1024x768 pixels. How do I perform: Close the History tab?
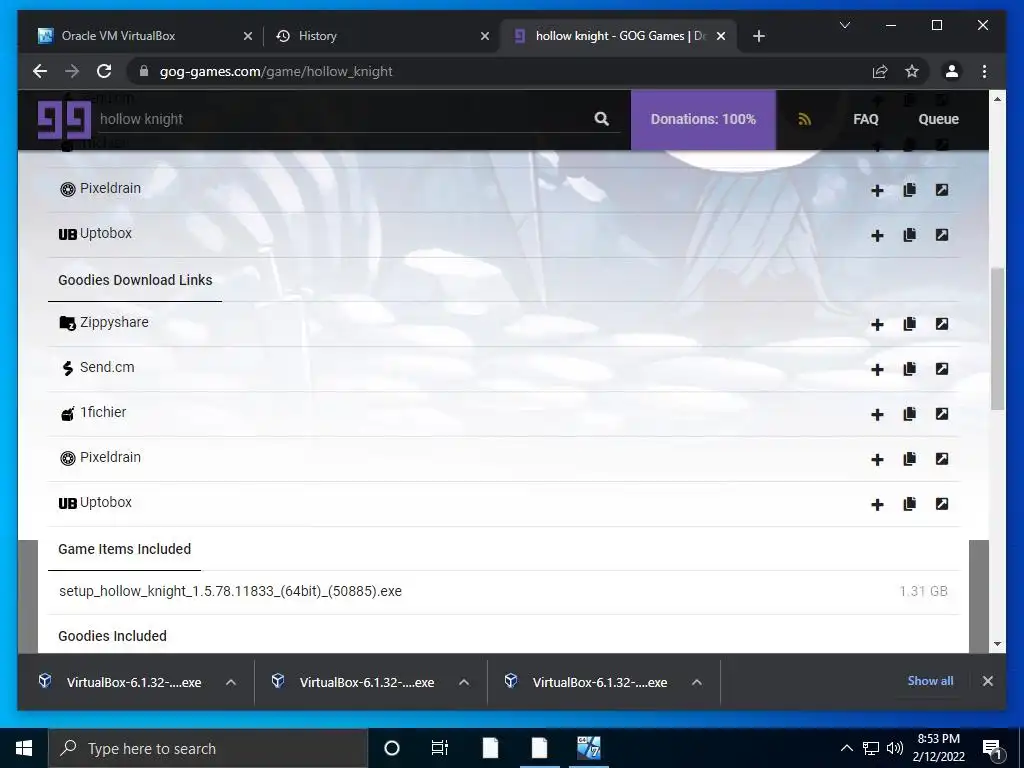pyautogui.click(x=485, y=36)
